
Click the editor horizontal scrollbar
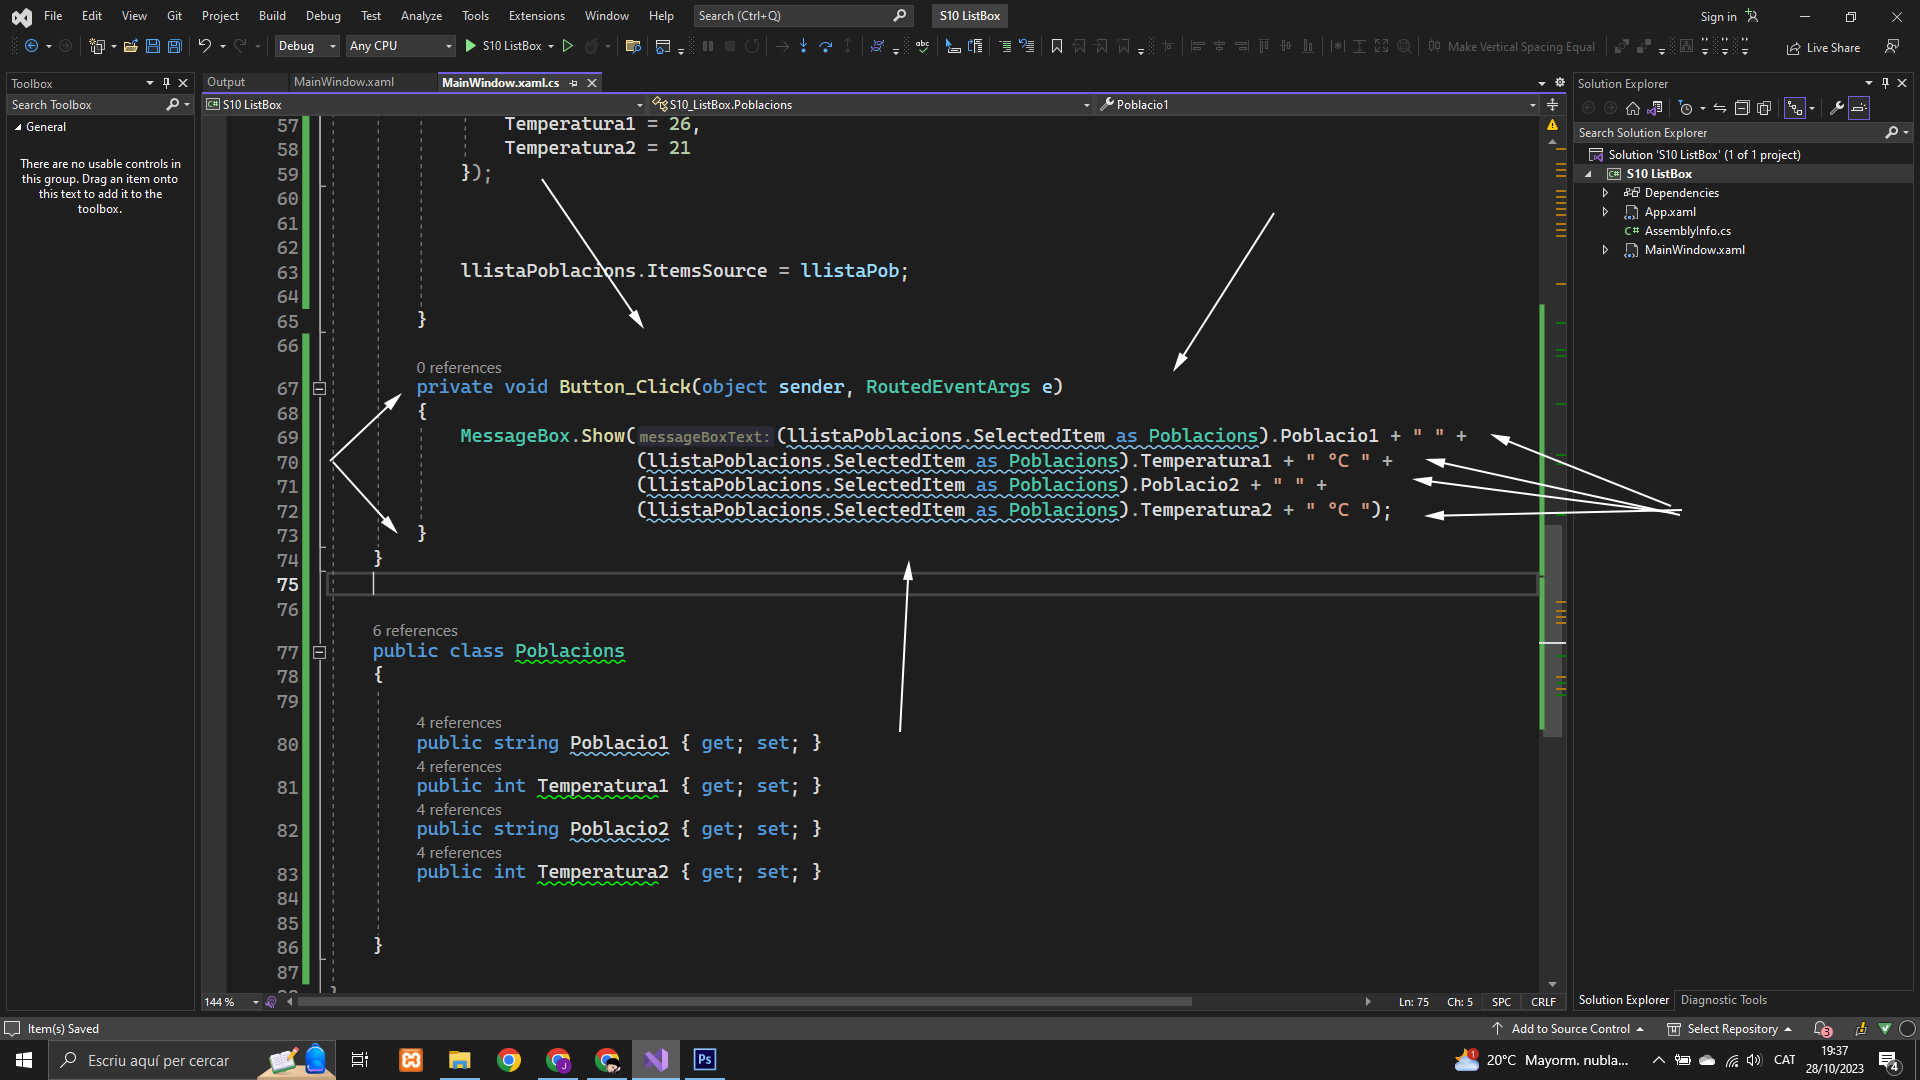pyautogui.click(x=744, y=1001)
